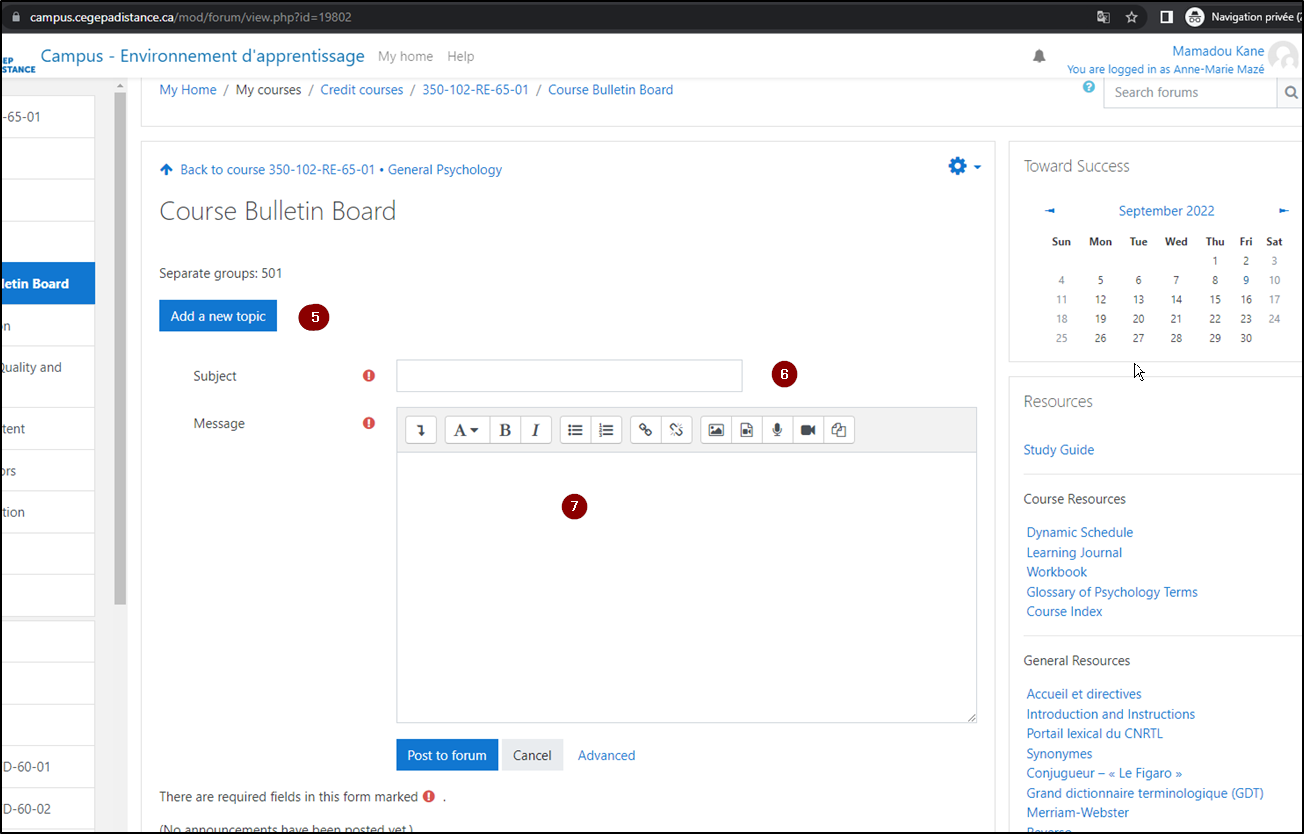Toggle bold formatting in message editor
Screen dimensions: 1304x834
coord(505,430)
